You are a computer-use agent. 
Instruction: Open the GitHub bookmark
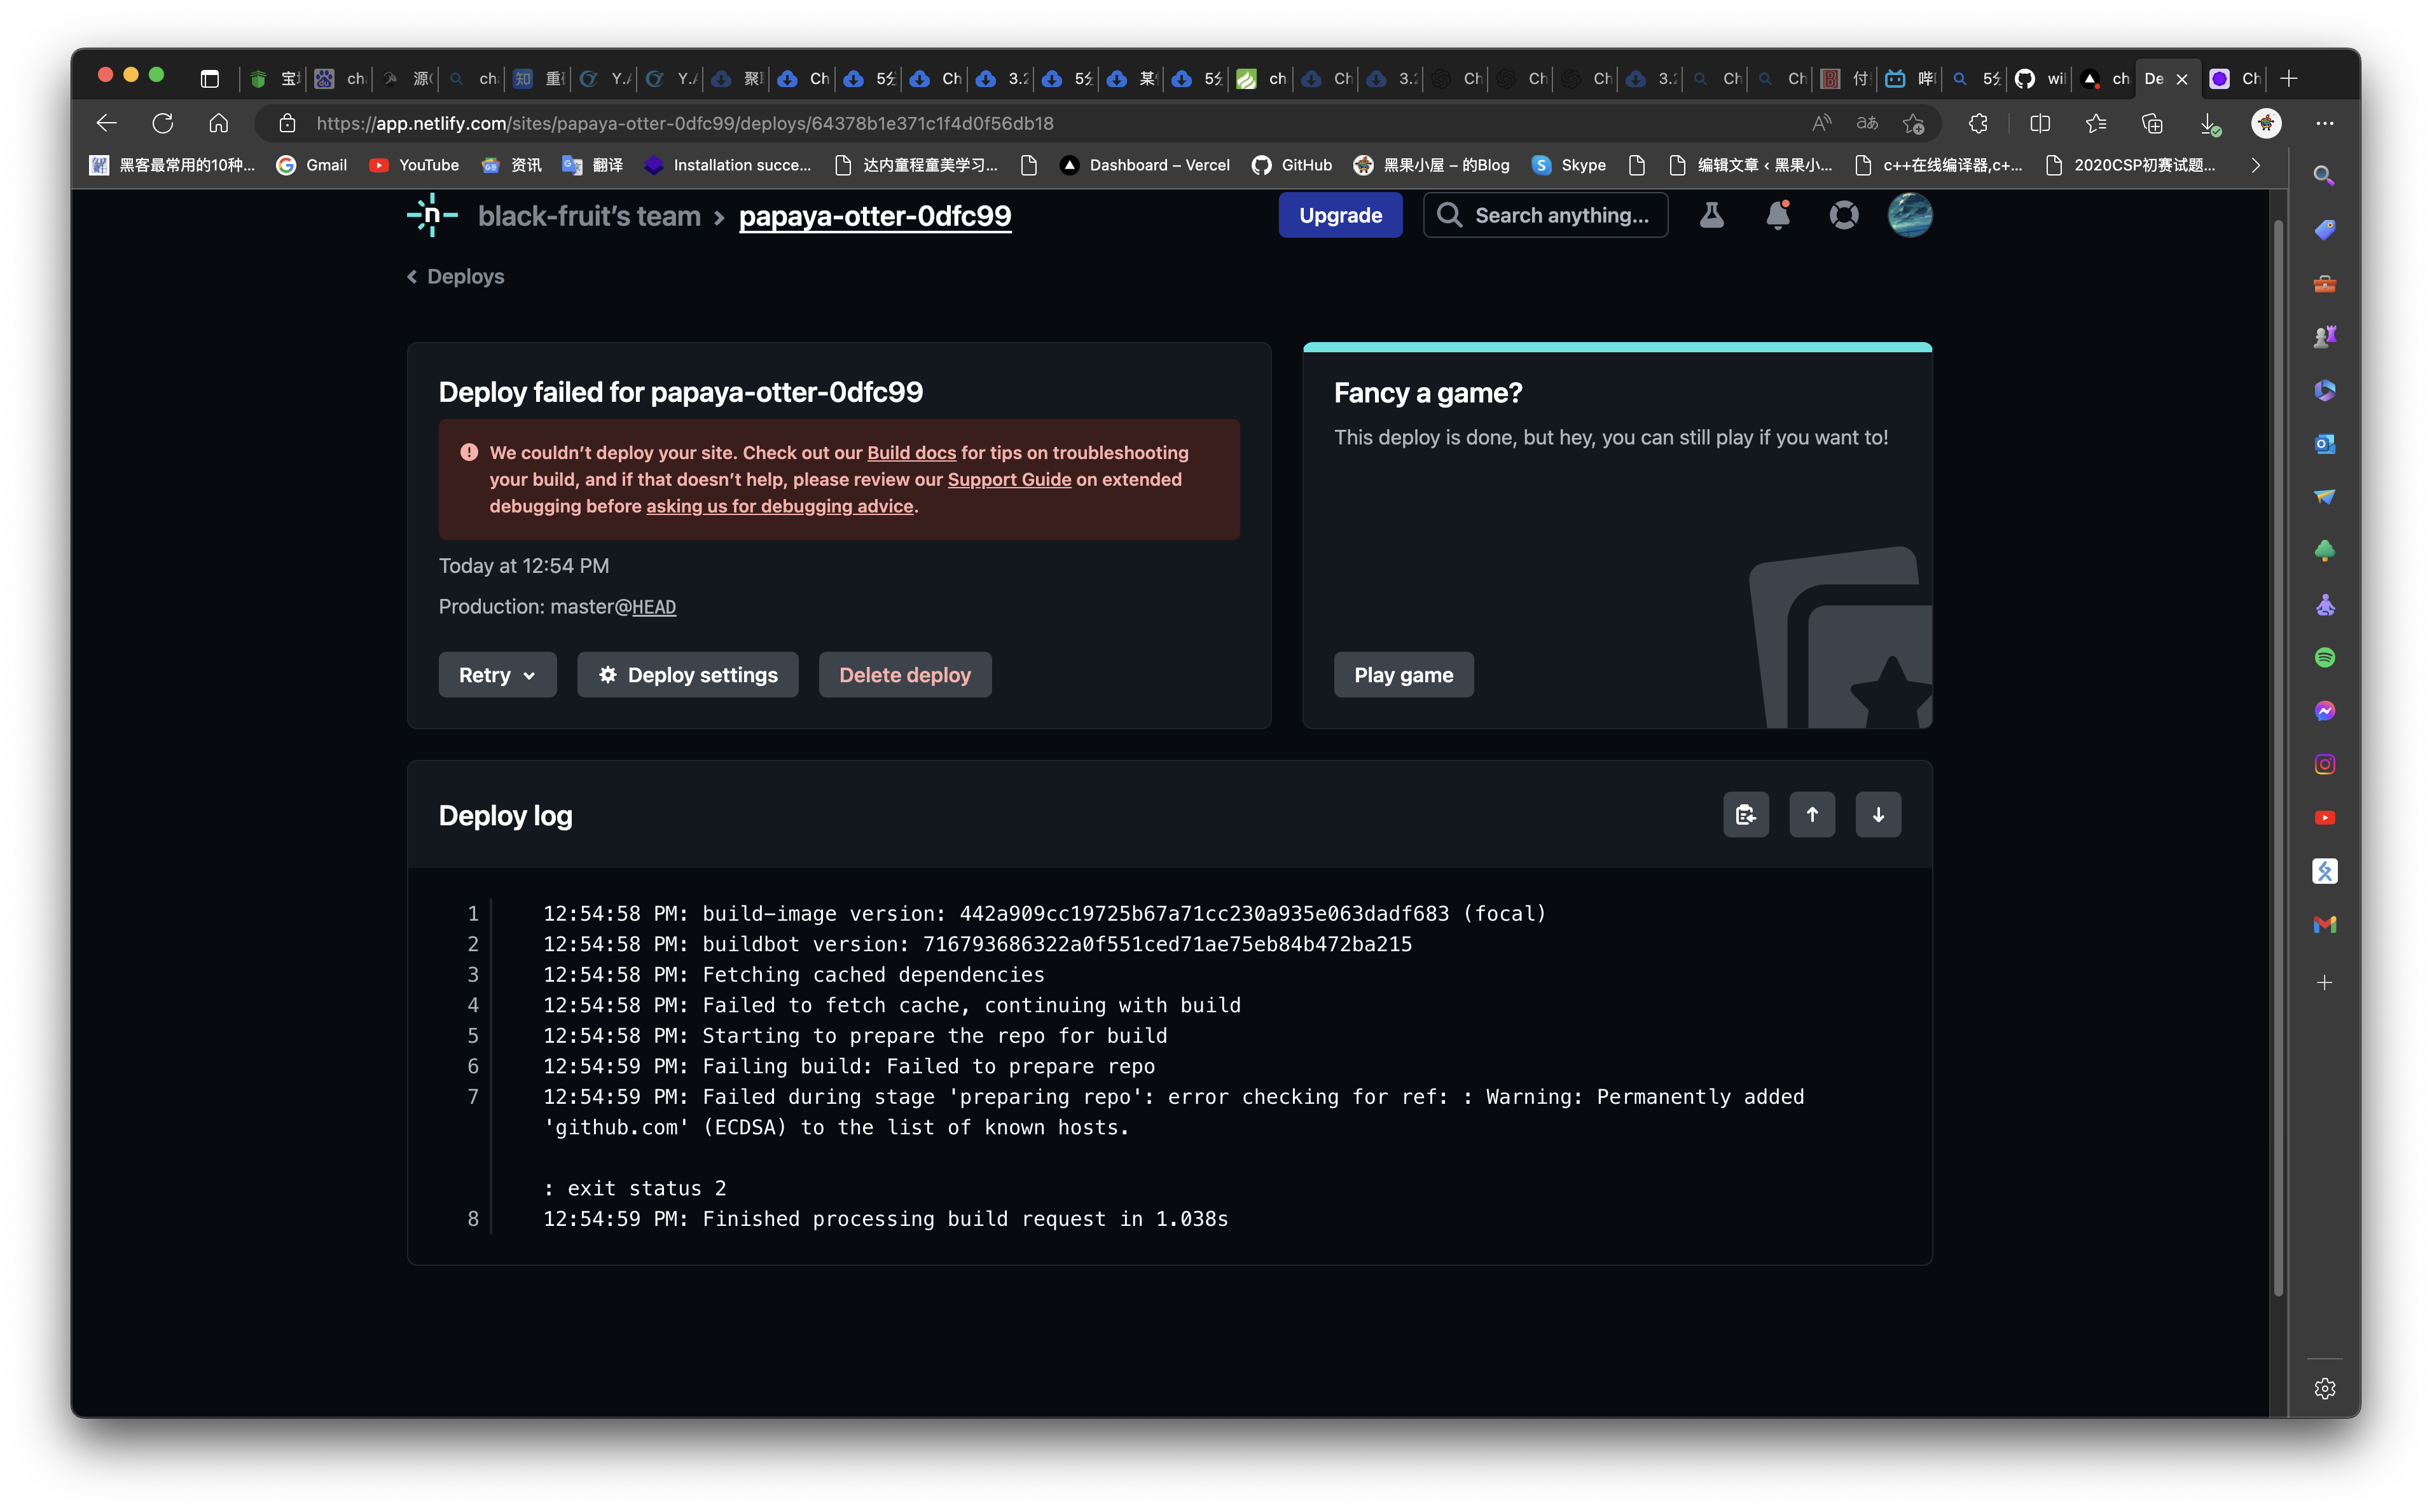click(x=1292, y=165)
